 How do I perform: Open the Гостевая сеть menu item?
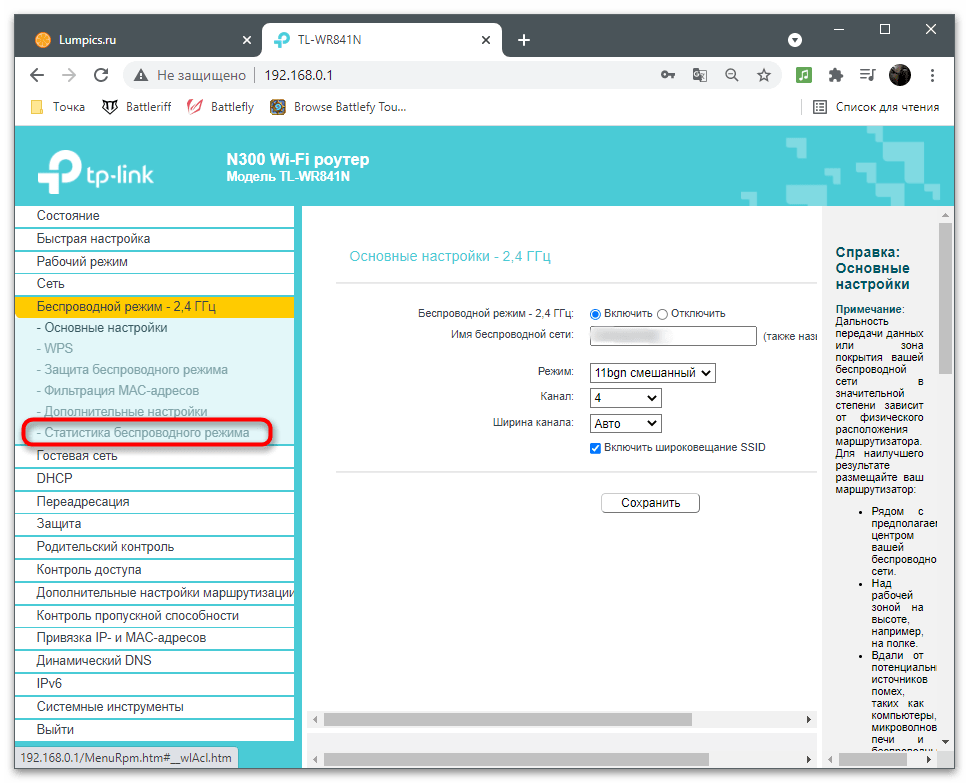(154, 456)
